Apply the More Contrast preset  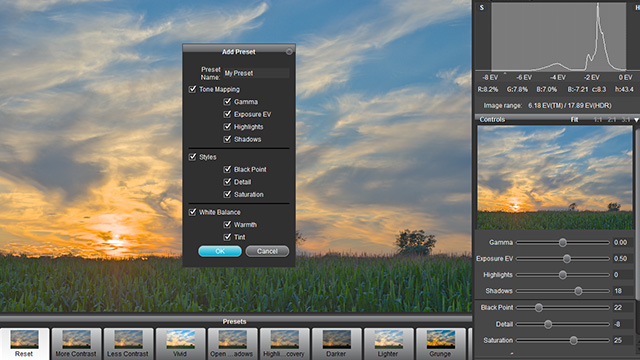(76, 344)
